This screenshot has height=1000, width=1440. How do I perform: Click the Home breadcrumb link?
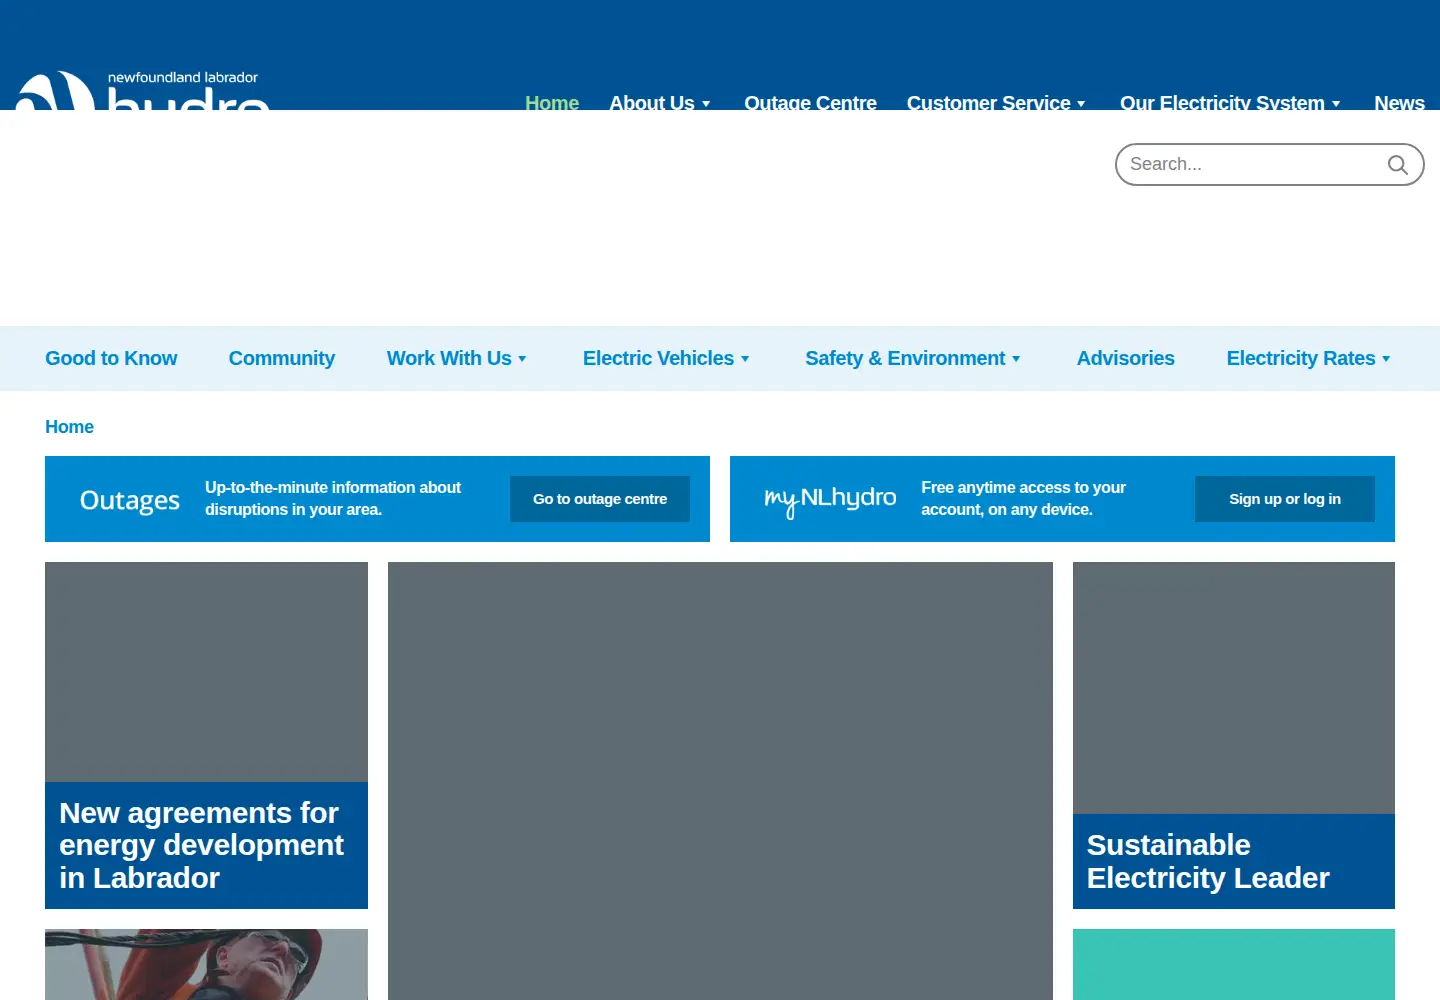pos(69,427)
